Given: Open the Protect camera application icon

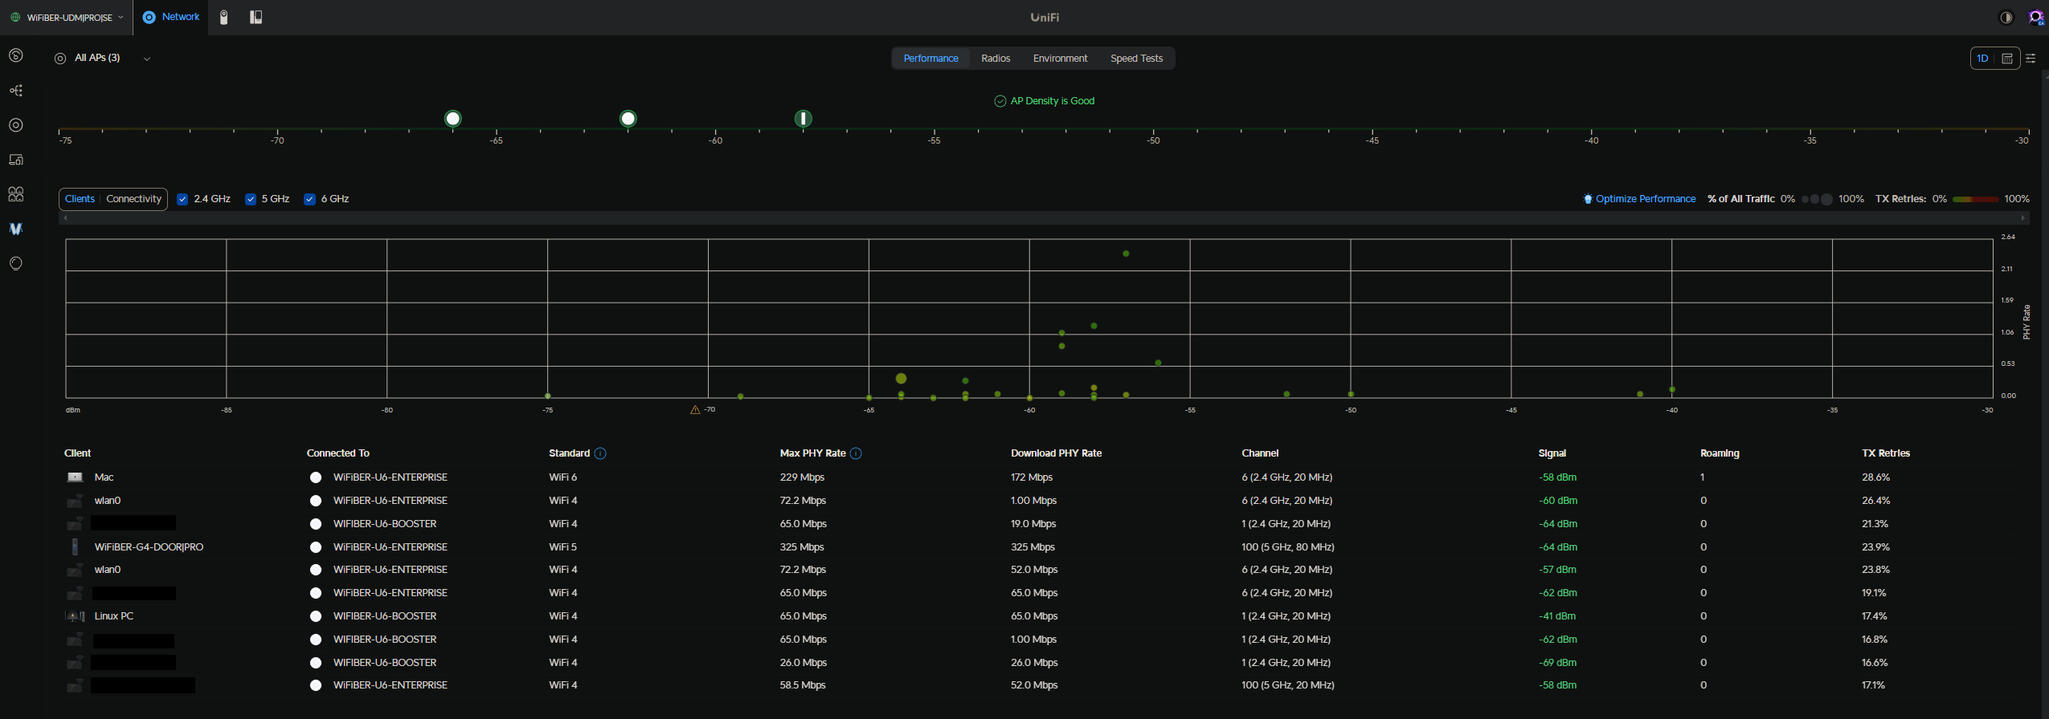Looking at the screenshot, I should point(224,17).
